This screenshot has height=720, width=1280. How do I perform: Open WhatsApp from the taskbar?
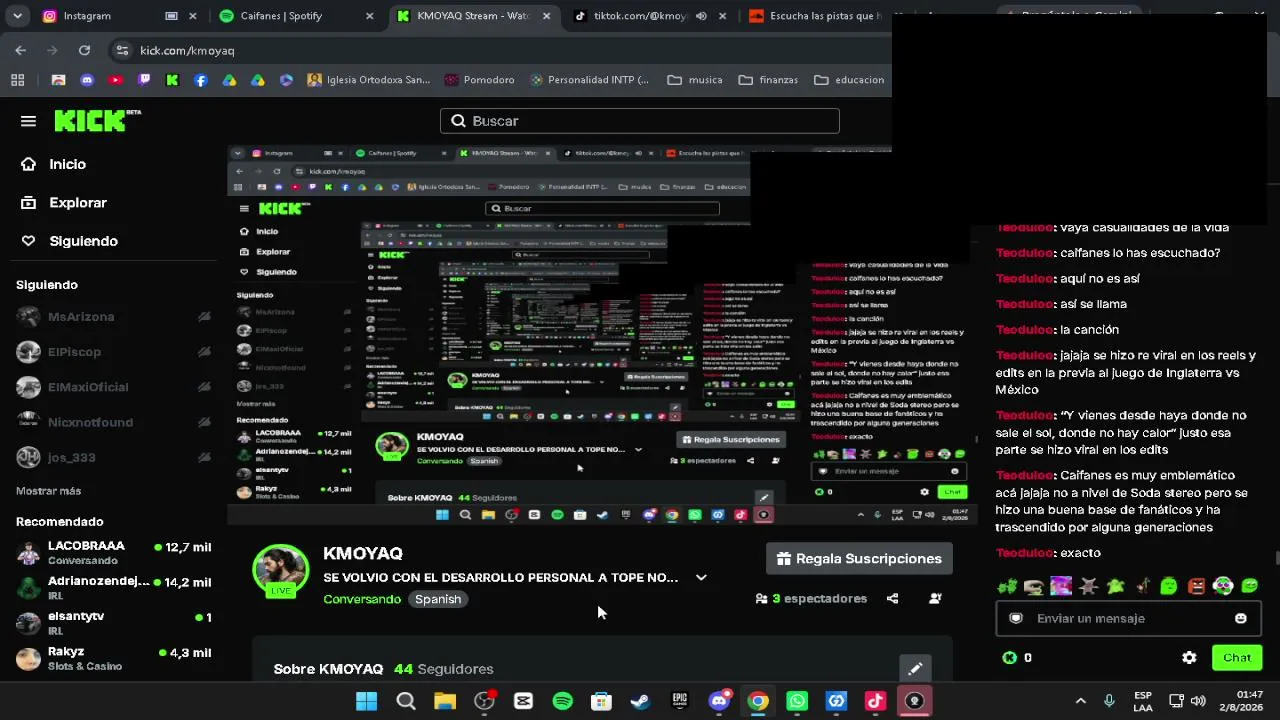797,701
